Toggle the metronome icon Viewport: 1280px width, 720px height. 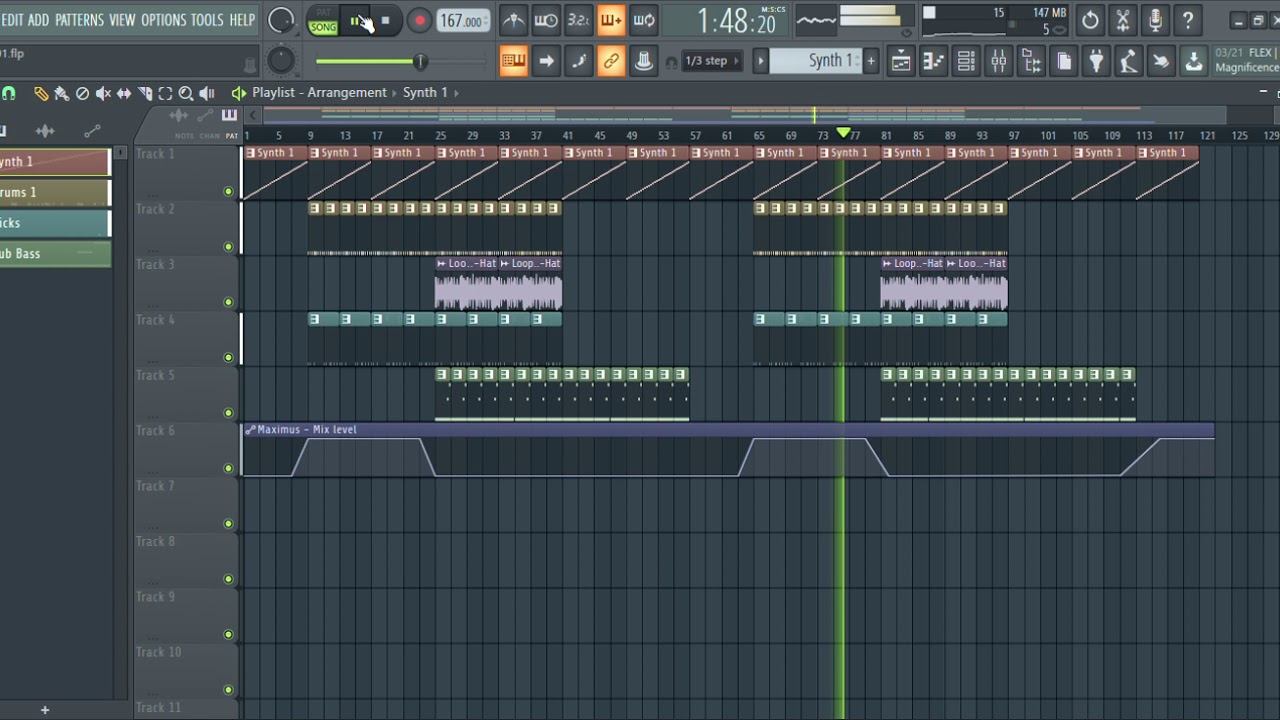click(x=513, y=20)
